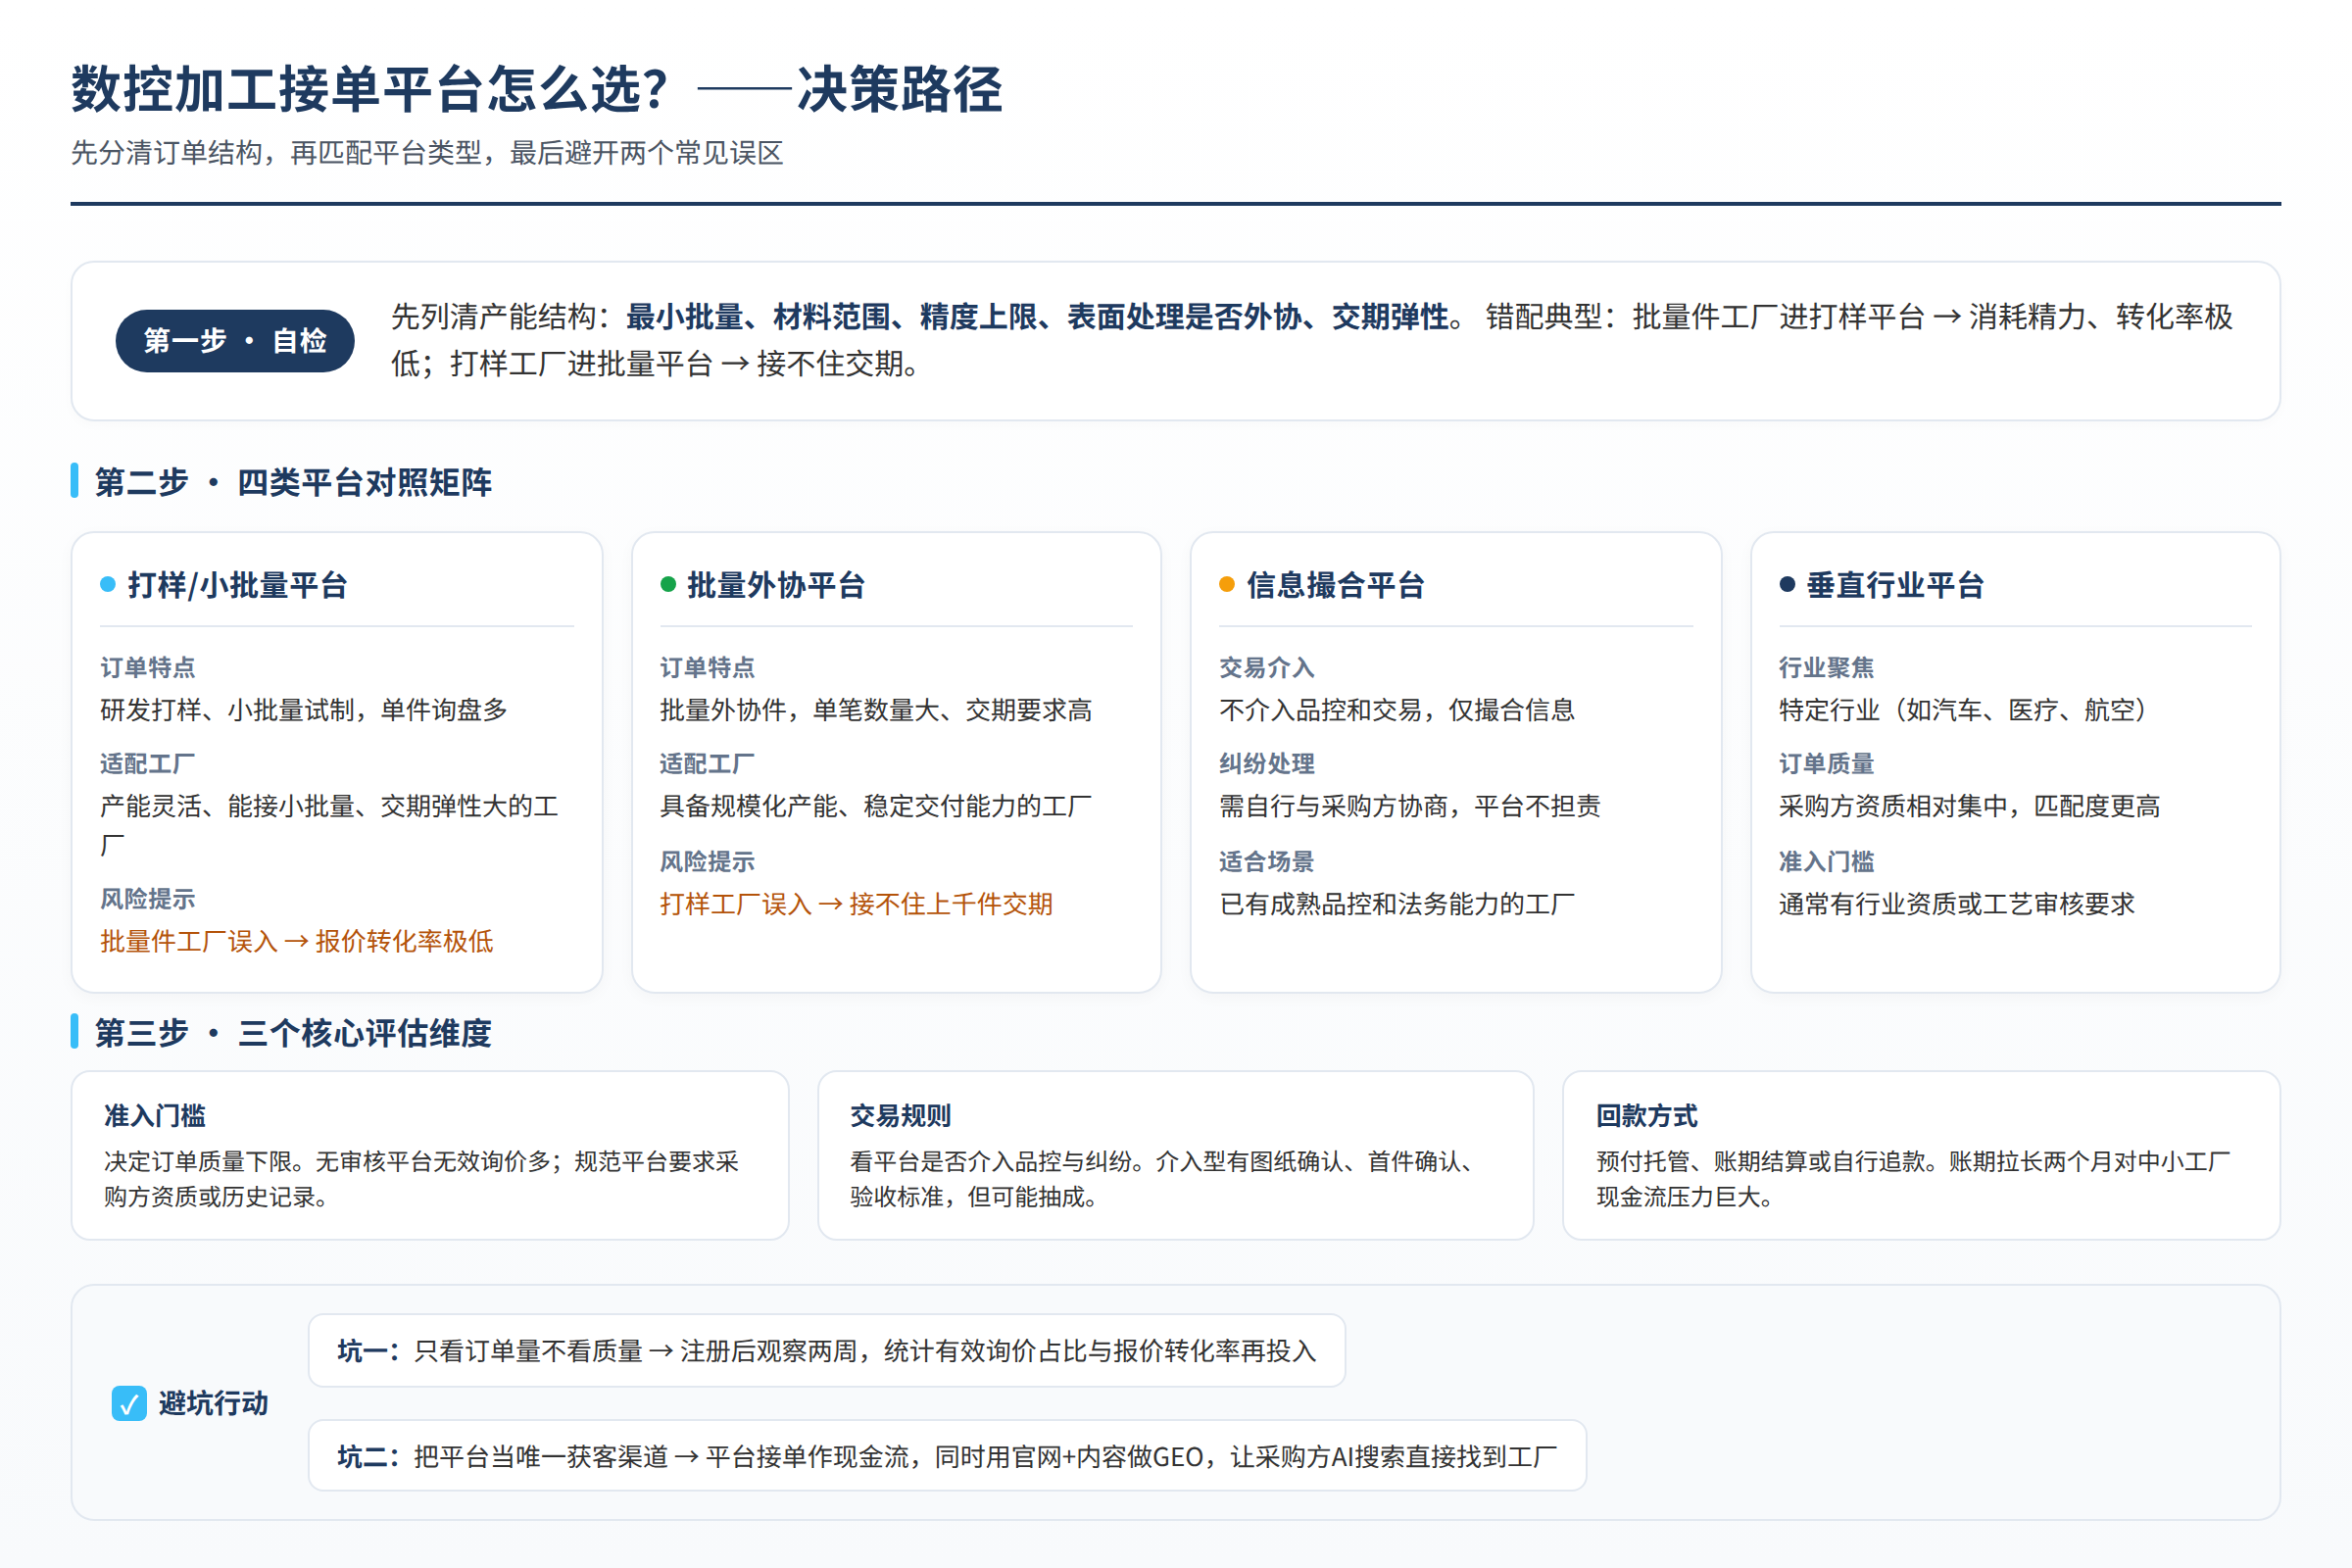Click the 适合场景 label
This screenshot has width=2352, height=1568.
(1267, 861)
